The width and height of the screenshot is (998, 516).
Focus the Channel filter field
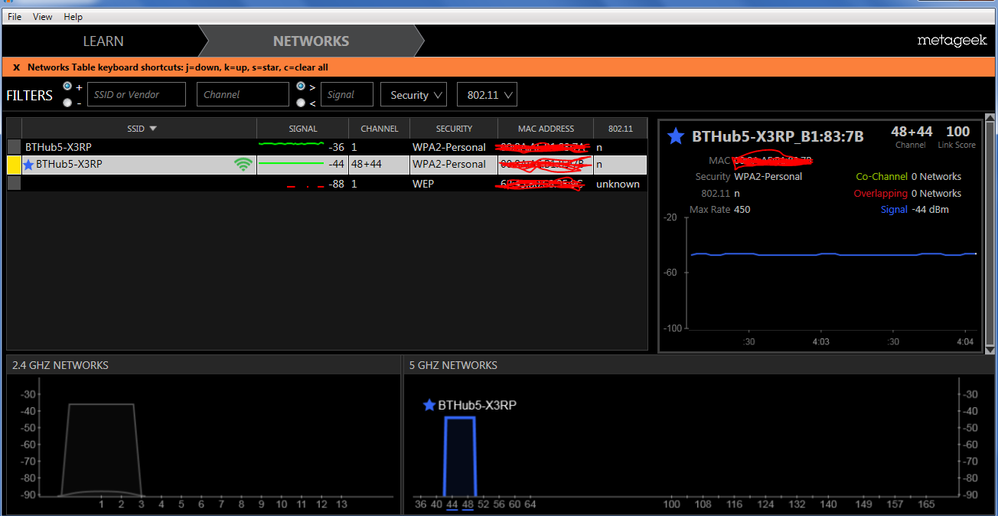[242, 94]
